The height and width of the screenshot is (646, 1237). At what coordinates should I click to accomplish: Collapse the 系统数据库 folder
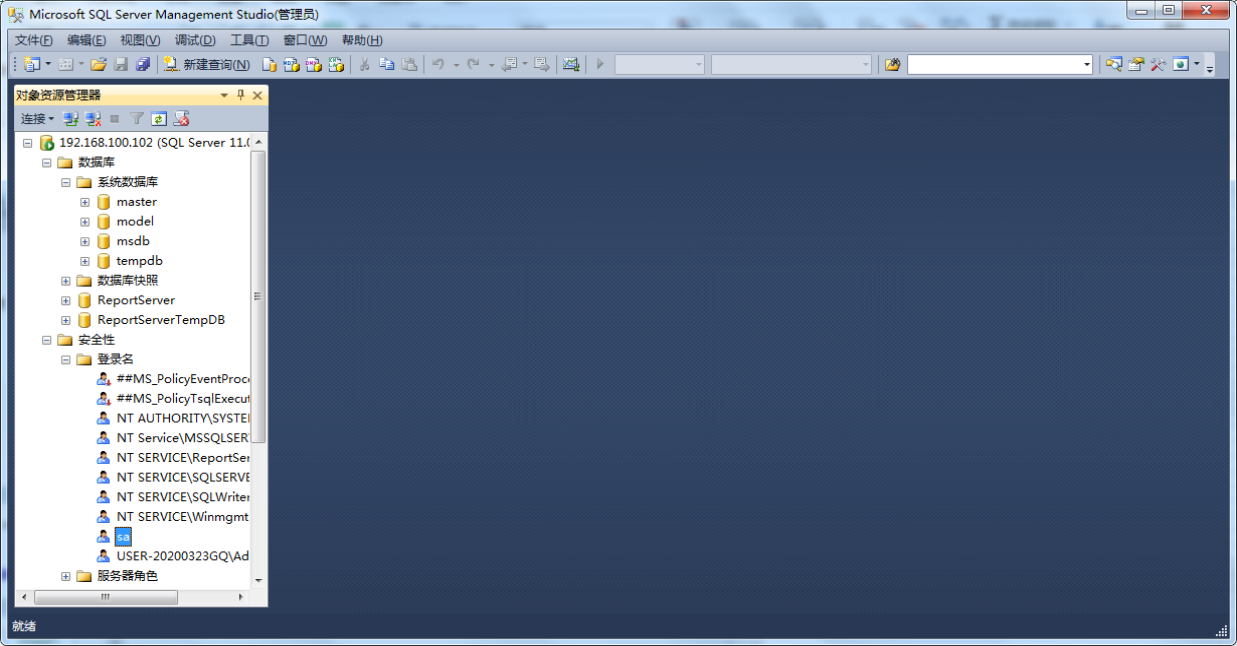coord(65,181)
